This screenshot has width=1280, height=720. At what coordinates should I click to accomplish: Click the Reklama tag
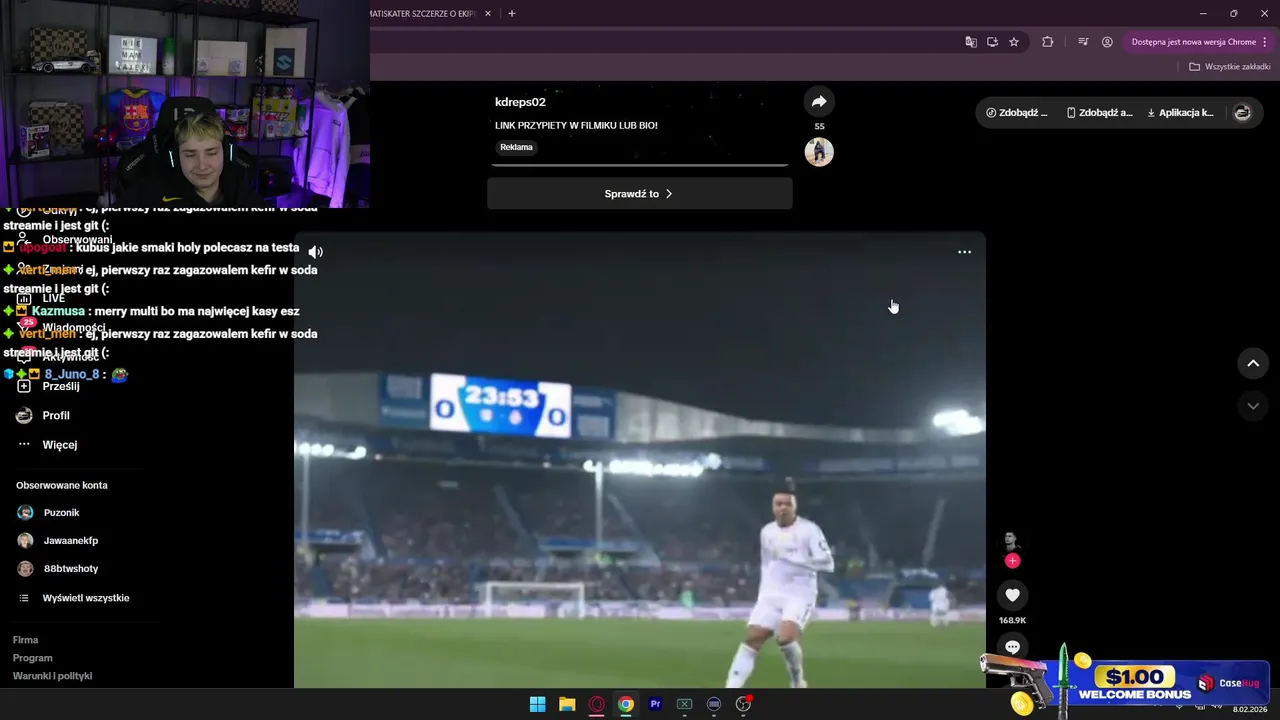tap(516, 147)
